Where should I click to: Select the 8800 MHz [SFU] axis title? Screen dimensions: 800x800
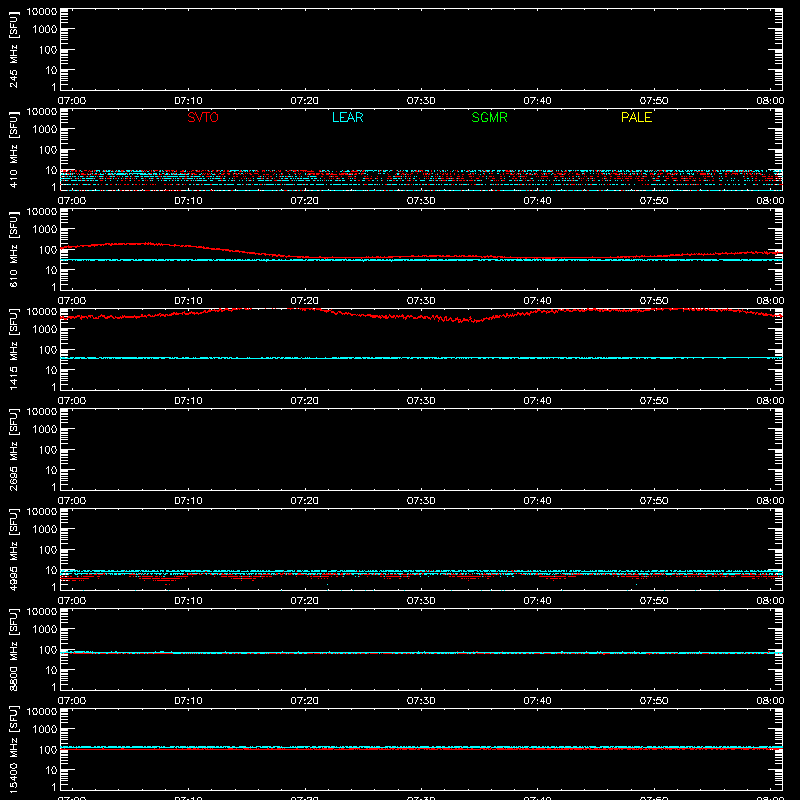13,650
